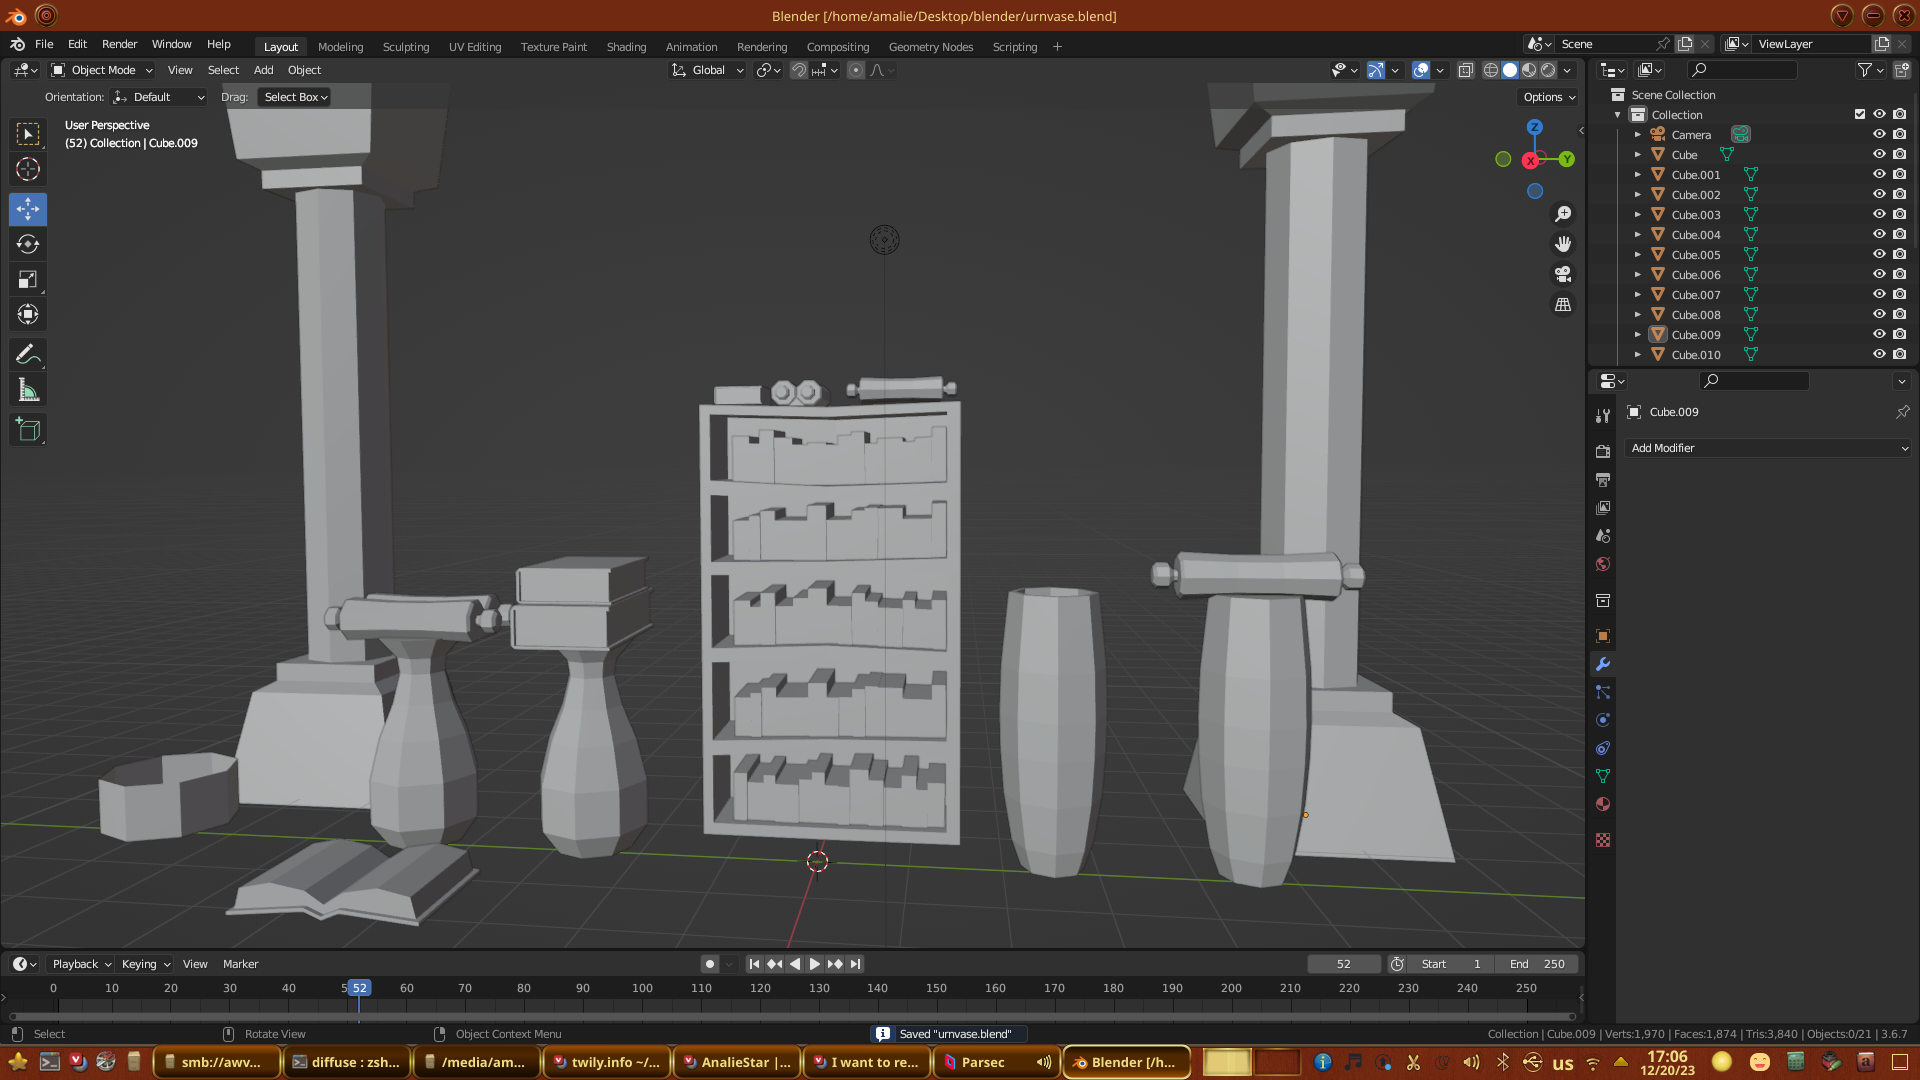Click the Add Cube tool
Screen dimensions: 1920x1080
[28, 430]
